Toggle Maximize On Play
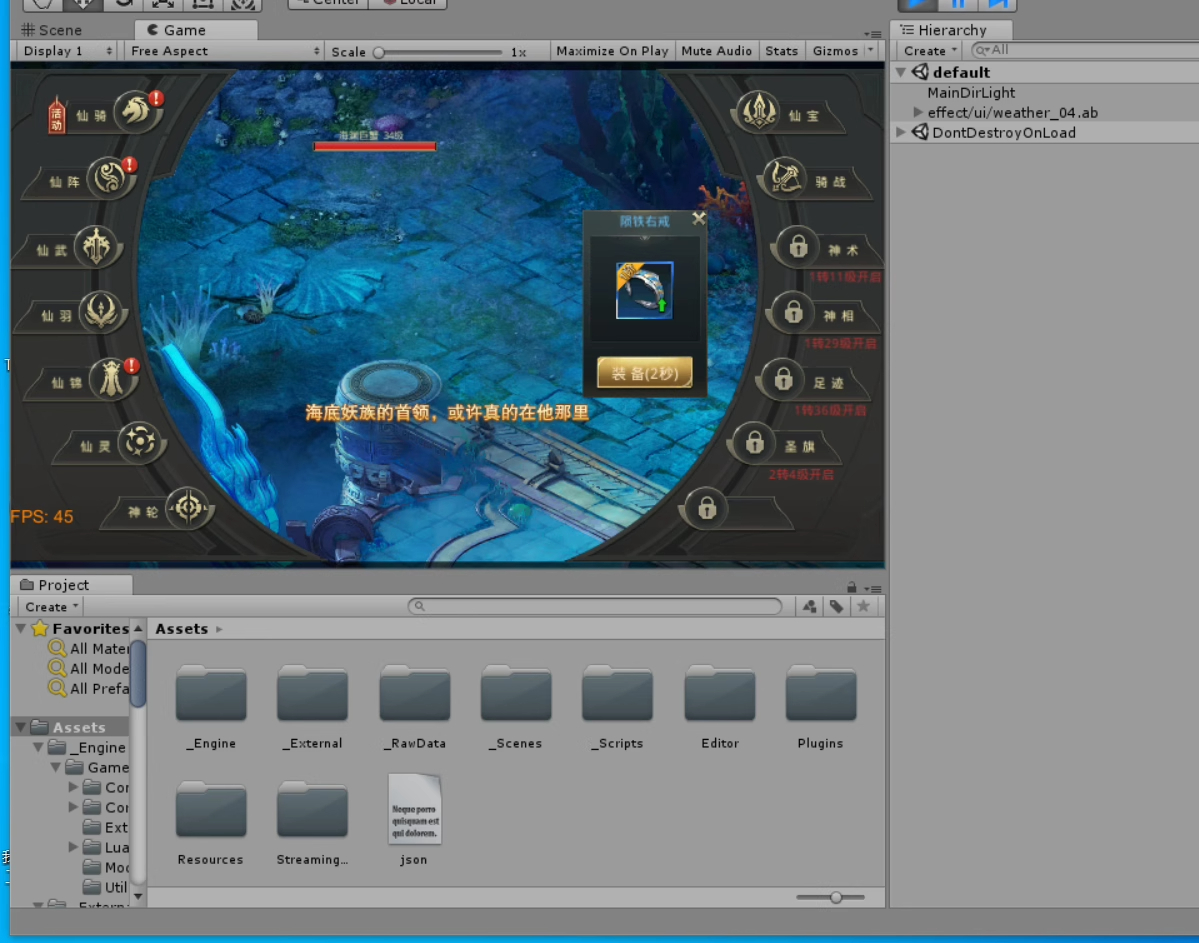Viewport: 1199px width, 943px height. point(612,51)
